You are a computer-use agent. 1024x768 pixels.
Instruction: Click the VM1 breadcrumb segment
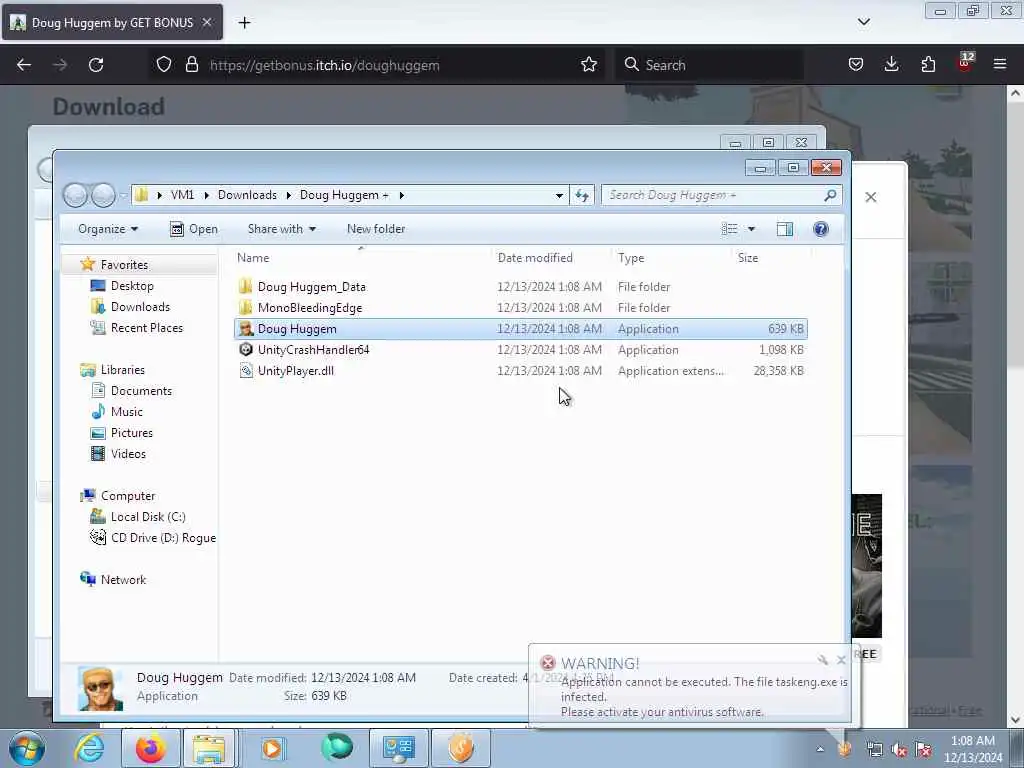point(182,195)
